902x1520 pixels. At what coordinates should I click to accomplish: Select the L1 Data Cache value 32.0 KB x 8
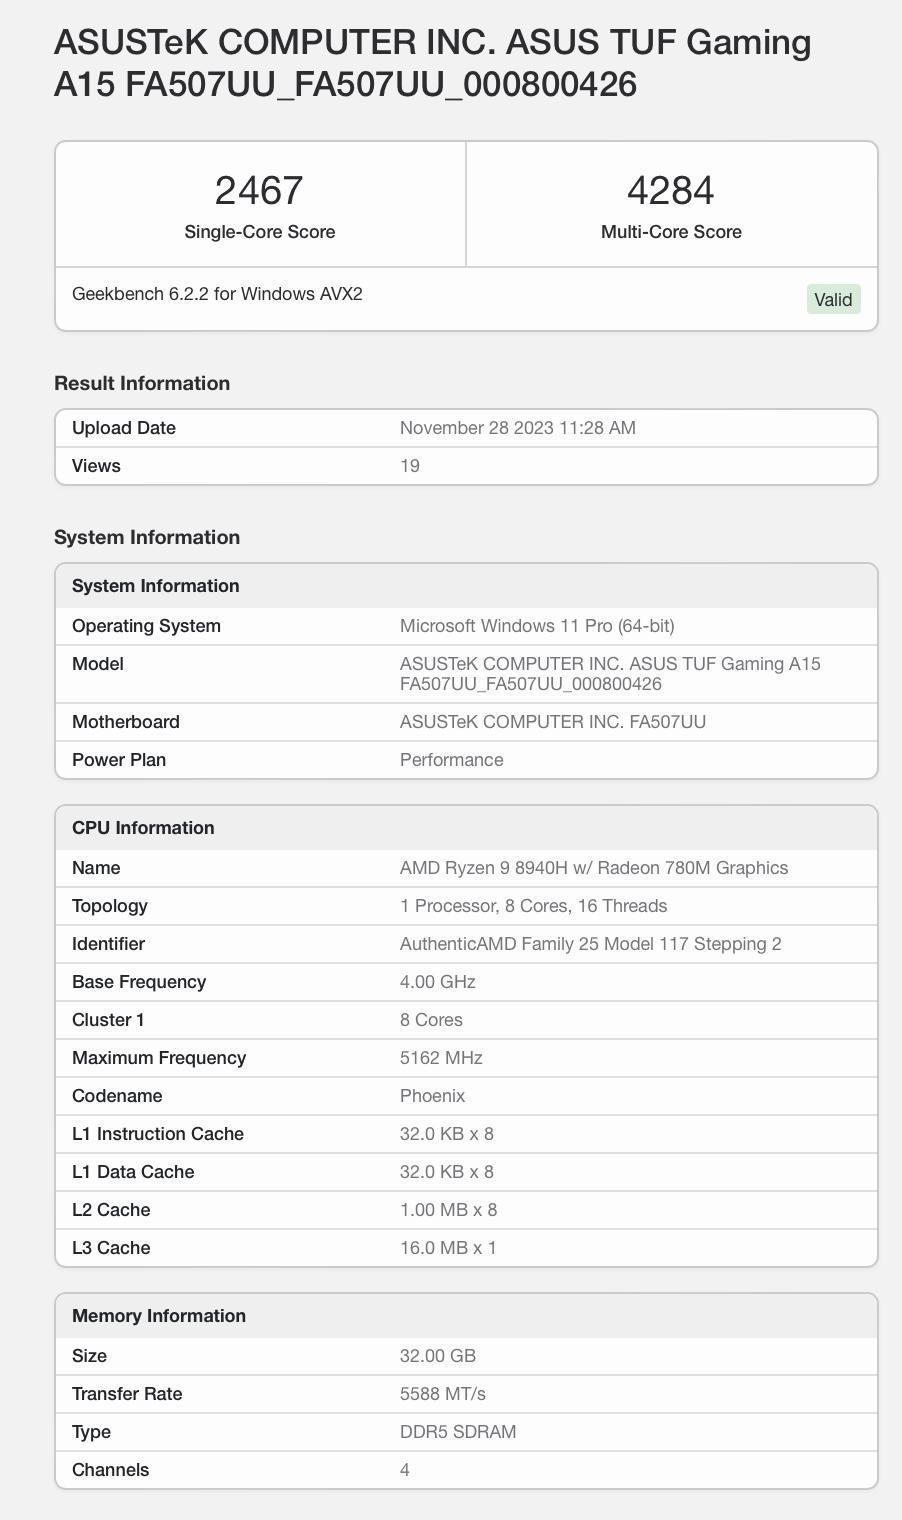coord(447,1172)
